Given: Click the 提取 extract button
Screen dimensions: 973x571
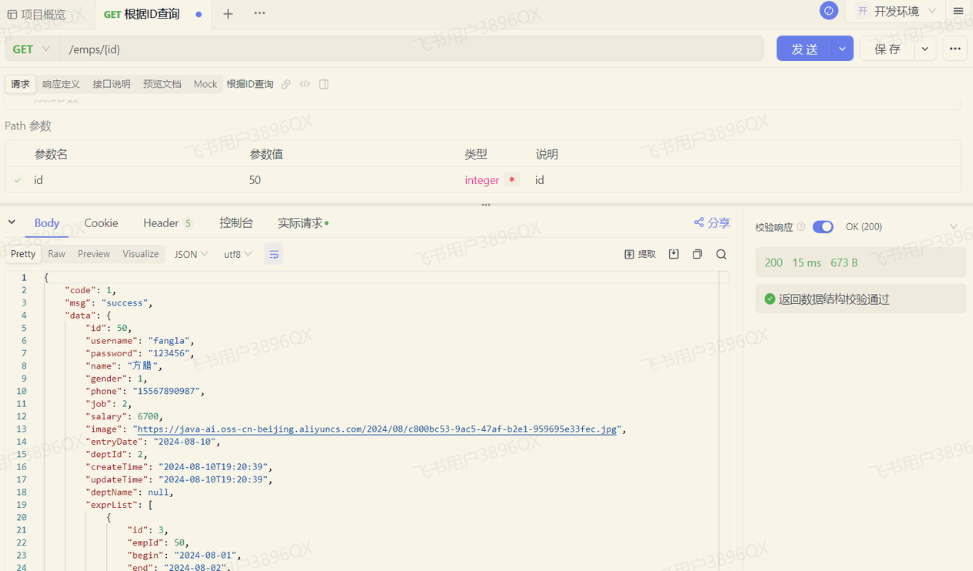Looking at the screenshot, I should point(640,254).
